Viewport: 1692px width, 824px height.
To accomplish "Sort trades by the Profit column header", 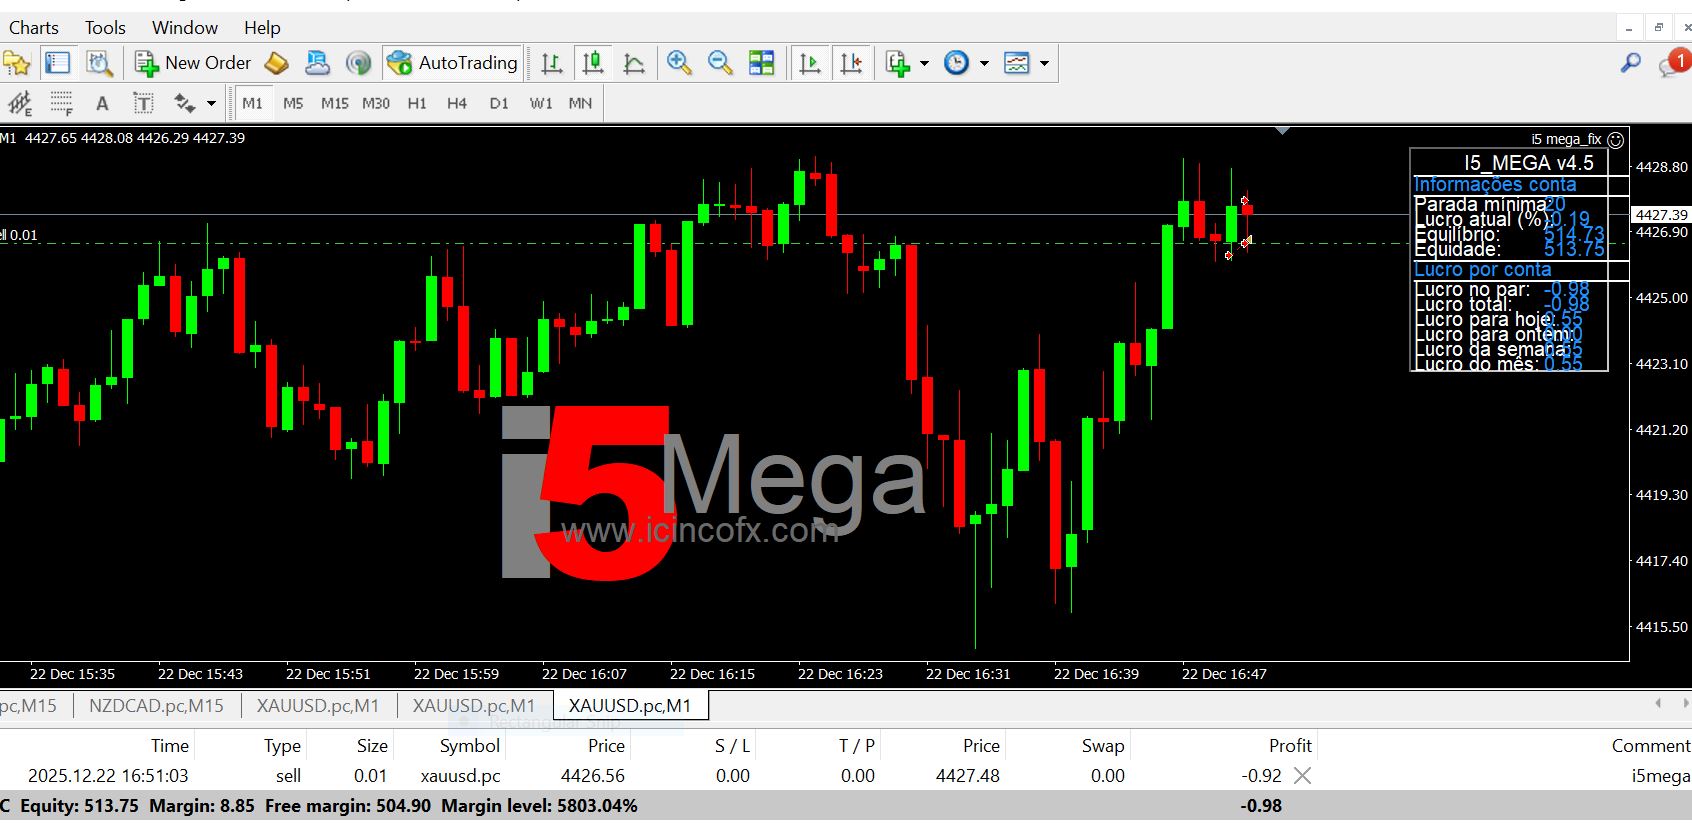I will [x=1290, y=746].
